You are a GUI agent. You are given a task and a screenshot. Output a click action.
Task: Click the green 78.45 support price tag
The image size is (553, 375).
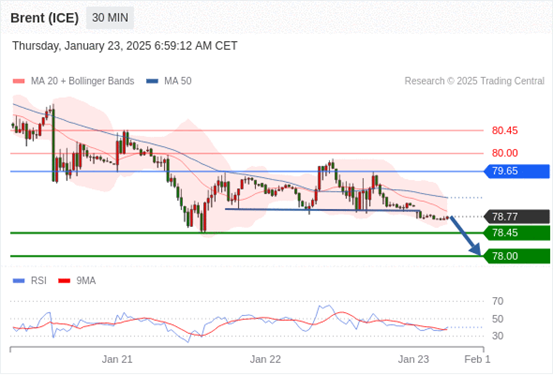tap(517, 233)
